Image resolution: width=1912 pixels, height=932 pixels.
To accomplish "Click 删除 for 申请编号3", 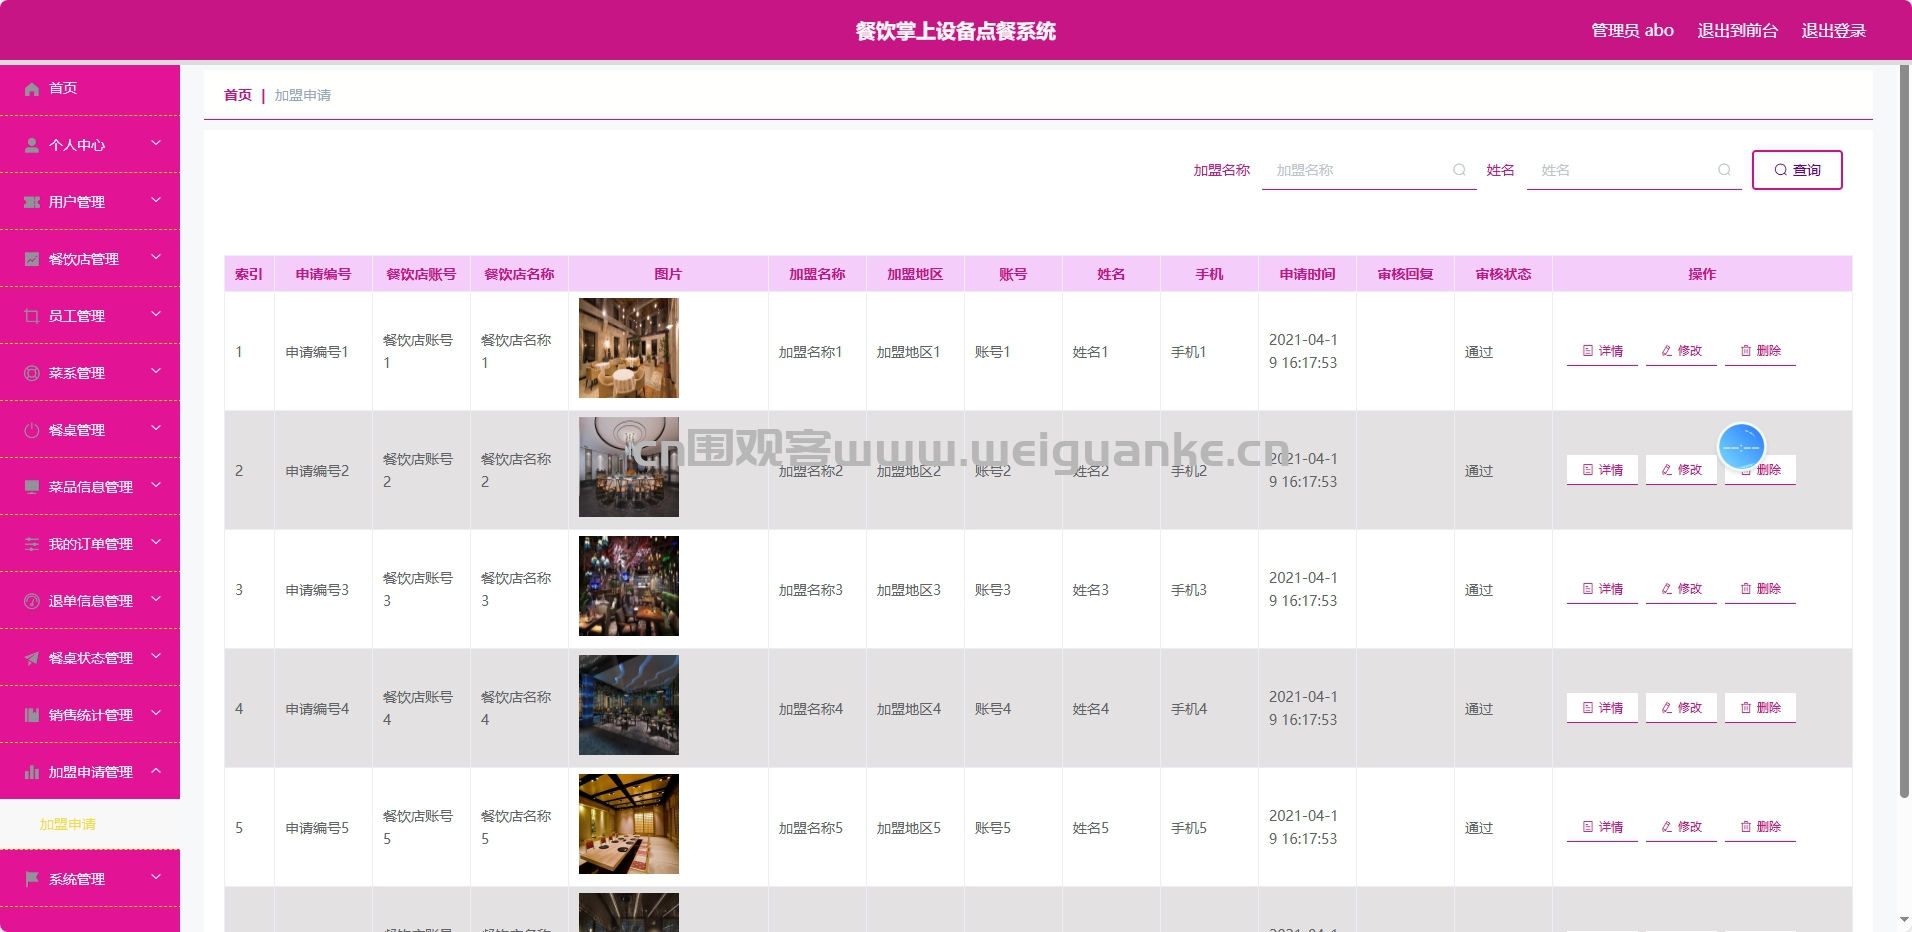I will pyautogui.click(x=1760, y=589).
